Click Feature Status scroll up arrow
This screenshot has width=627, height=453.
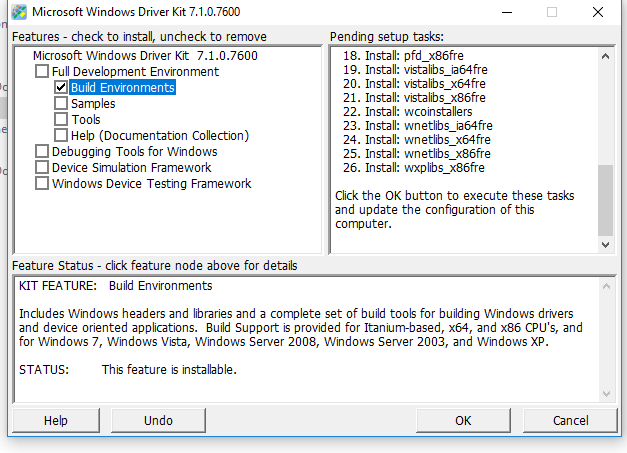tap(606, 286)
